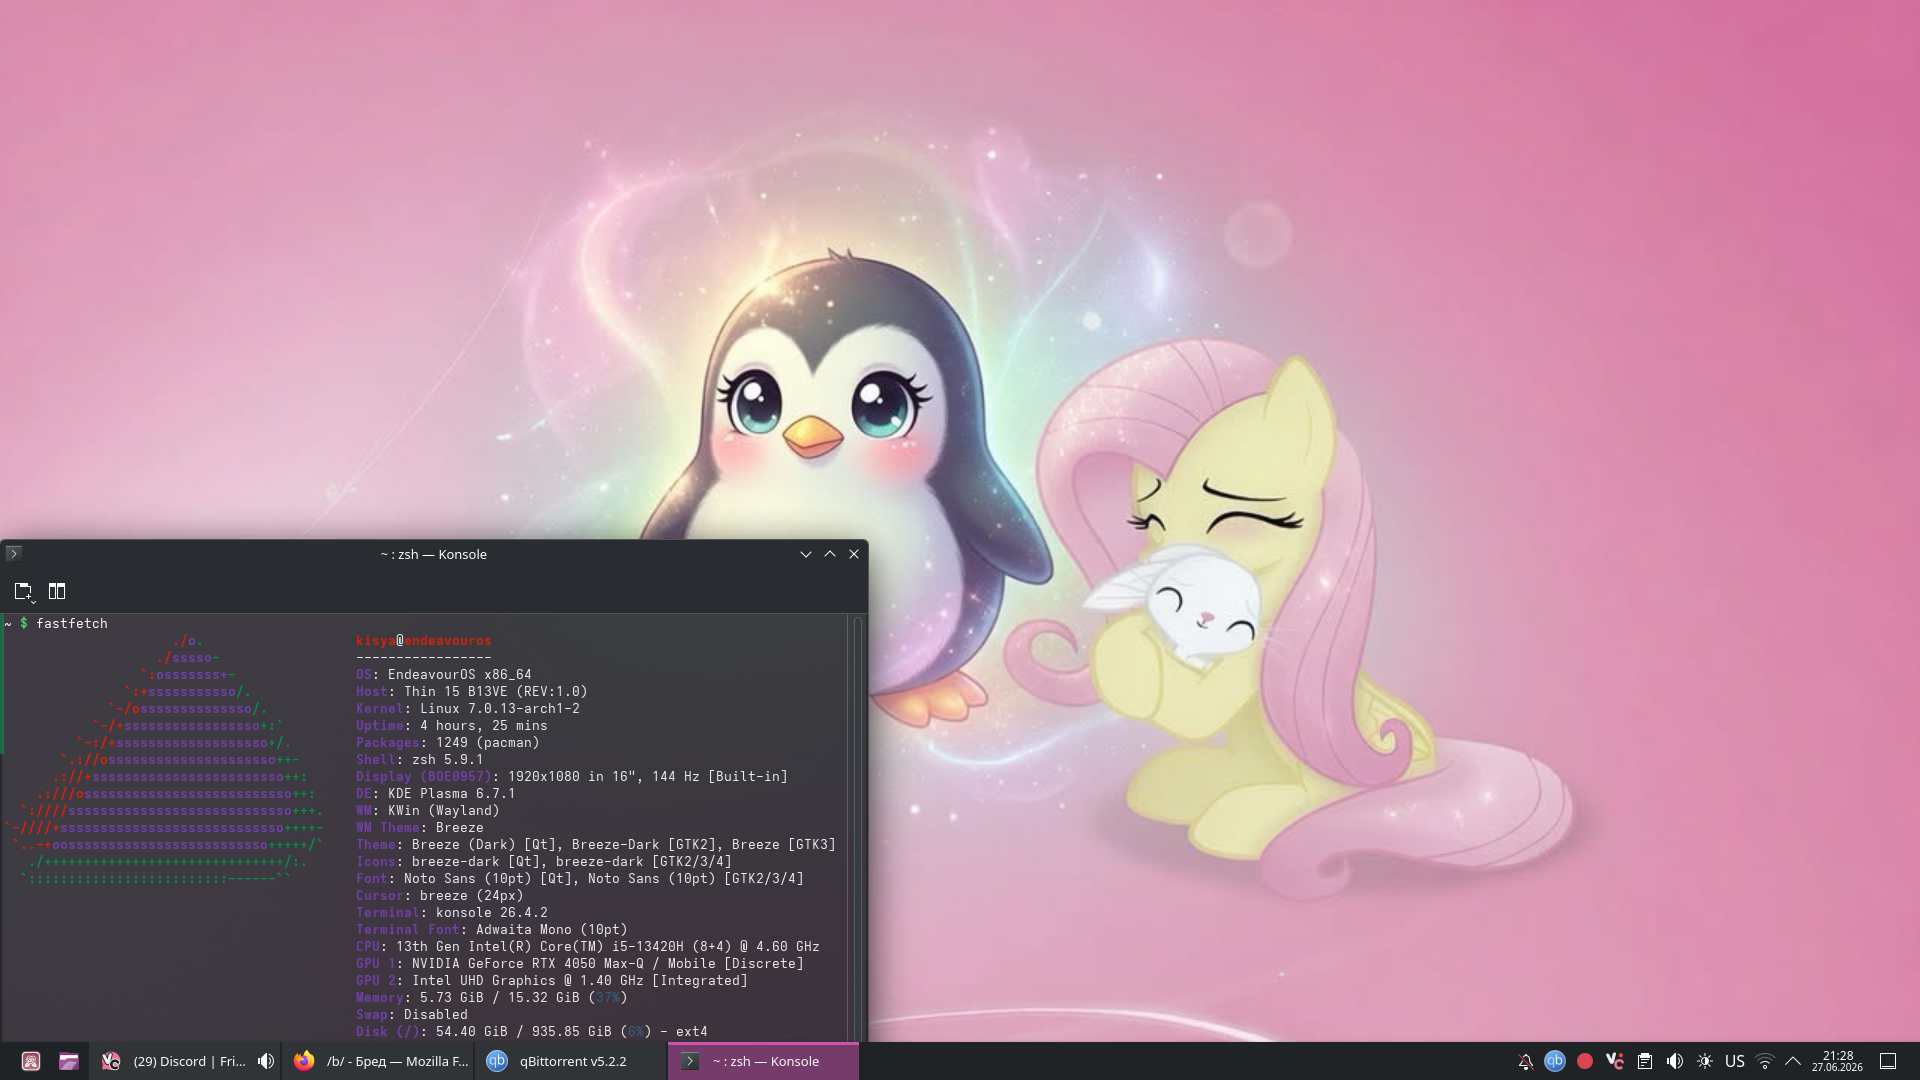Image resolution: width=1920 pixels, height=1080 pixels.
Task: Click the 'DE: KDE Plasma 6.7.1' line
Action: (x=436, y=794)
